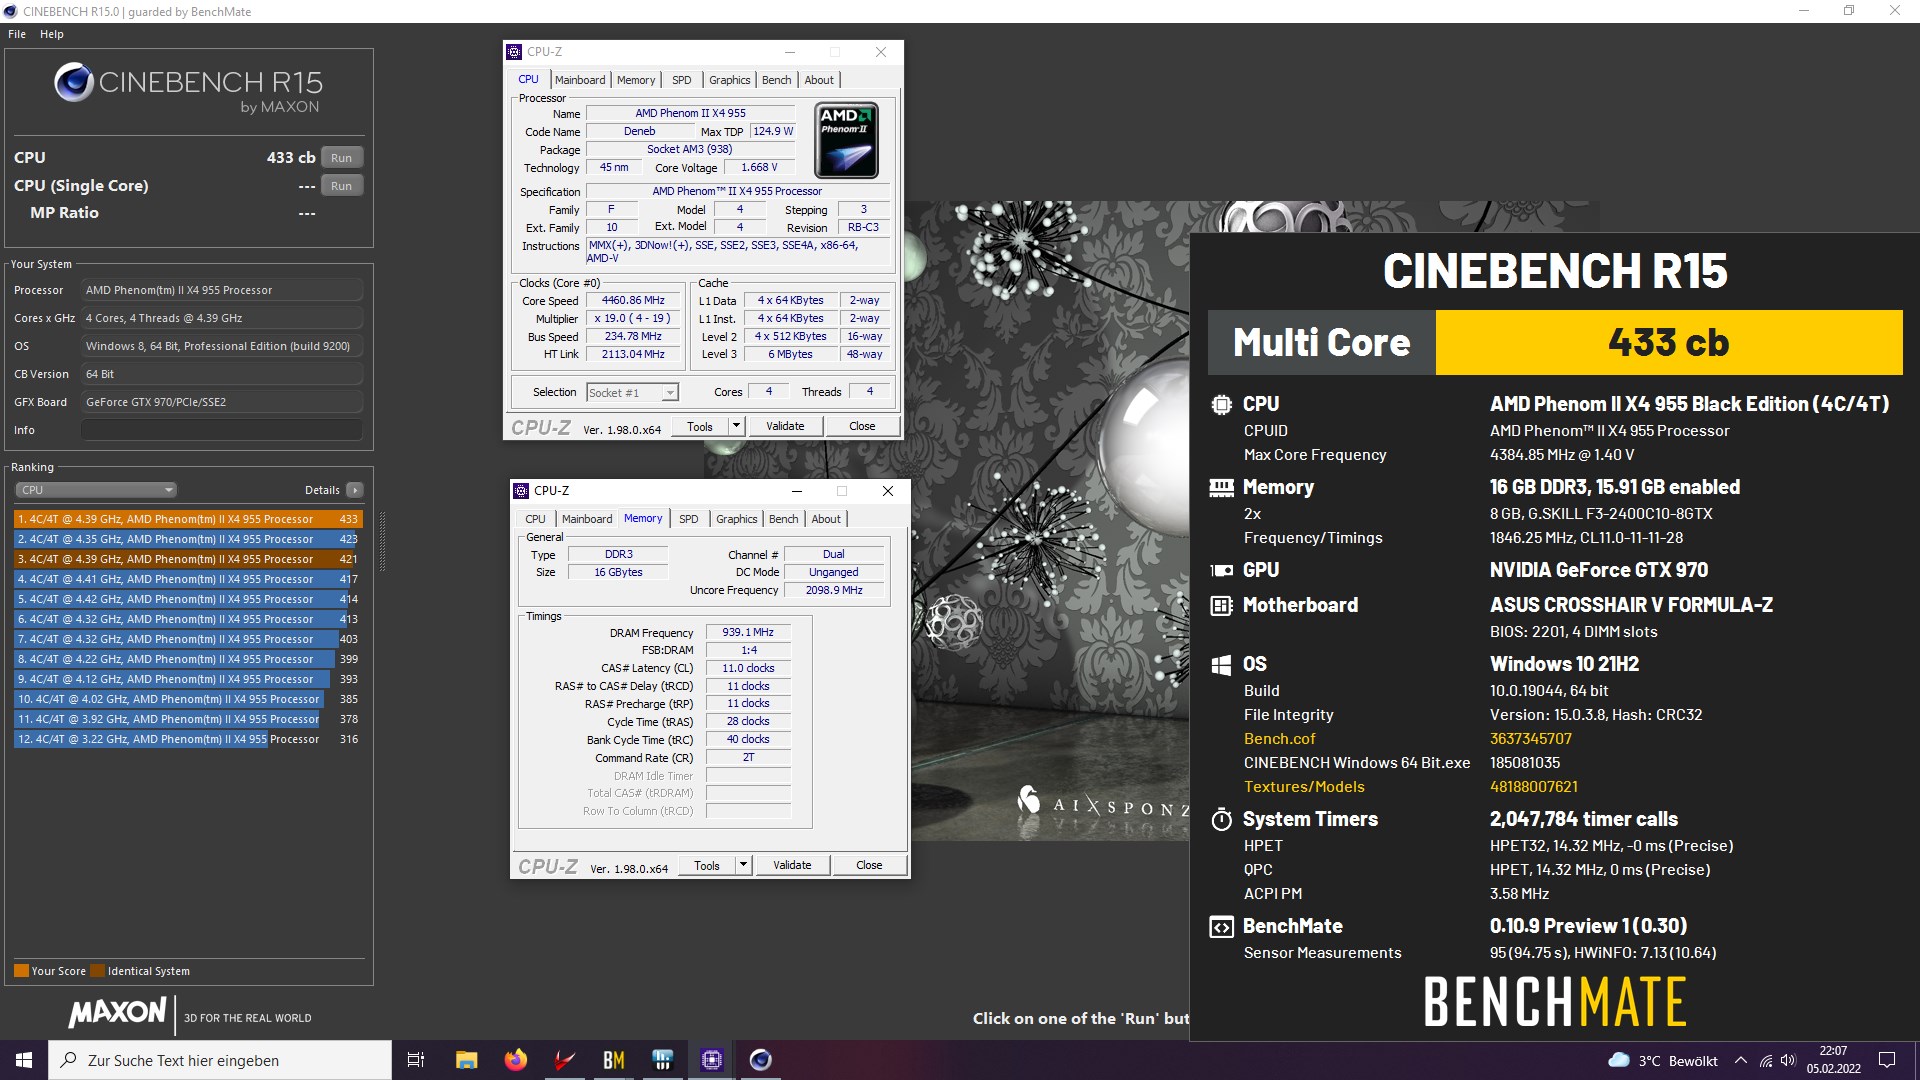This screenshot has width=1920, height=1080.
Task: Open notification center icon
Action: pos(1887,1060)
